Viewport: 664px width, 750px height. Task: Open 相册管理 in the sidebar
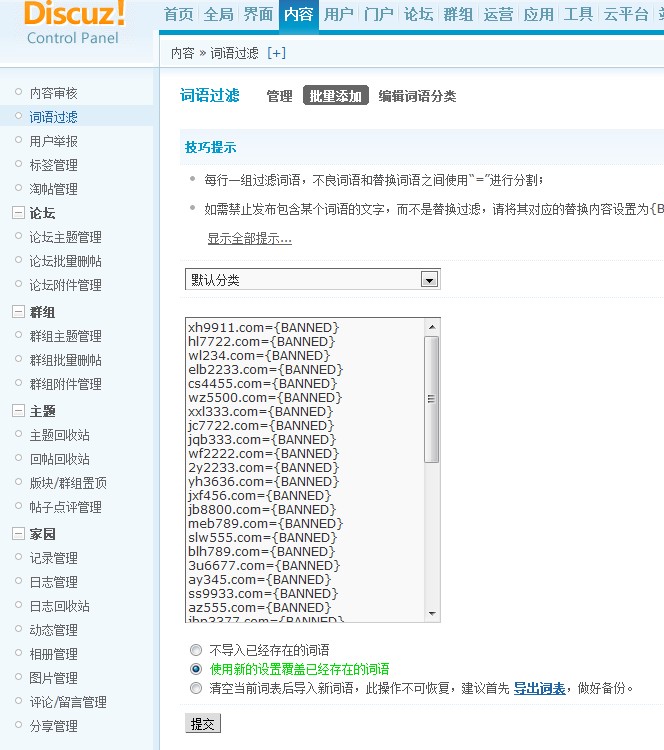[x=54, y=653]
